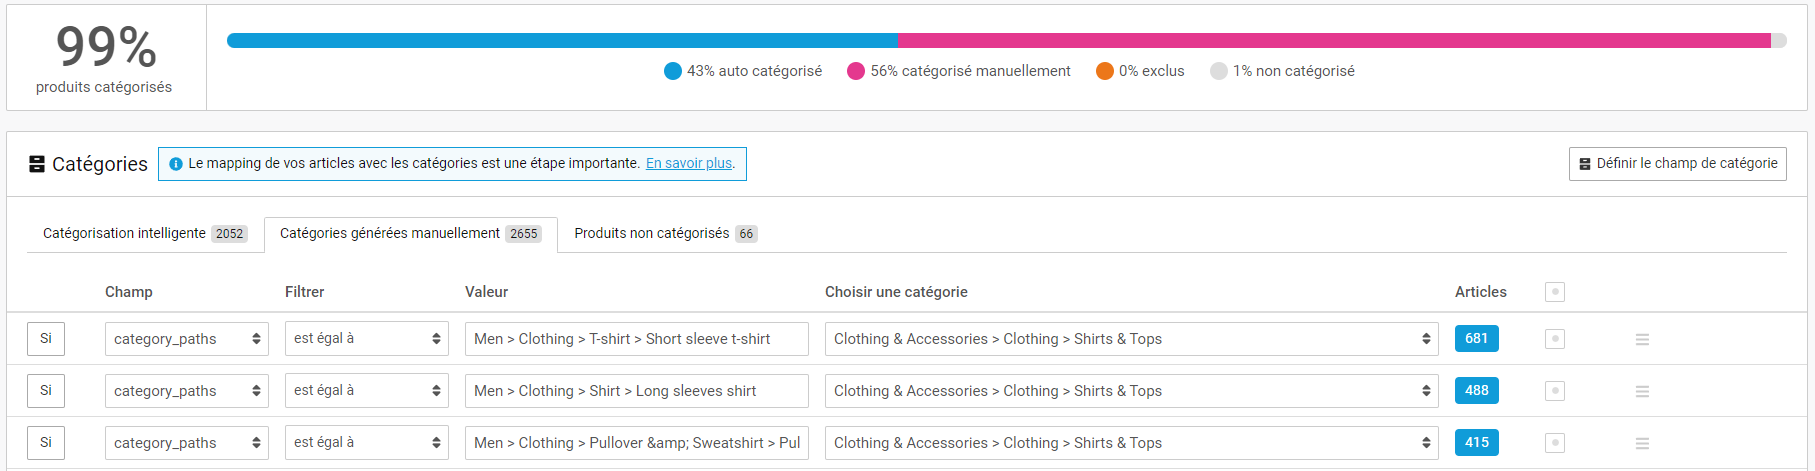Click the pink catégorisé manuellement legend dot
Viewport: 1815px width, 471px height.
856,71
